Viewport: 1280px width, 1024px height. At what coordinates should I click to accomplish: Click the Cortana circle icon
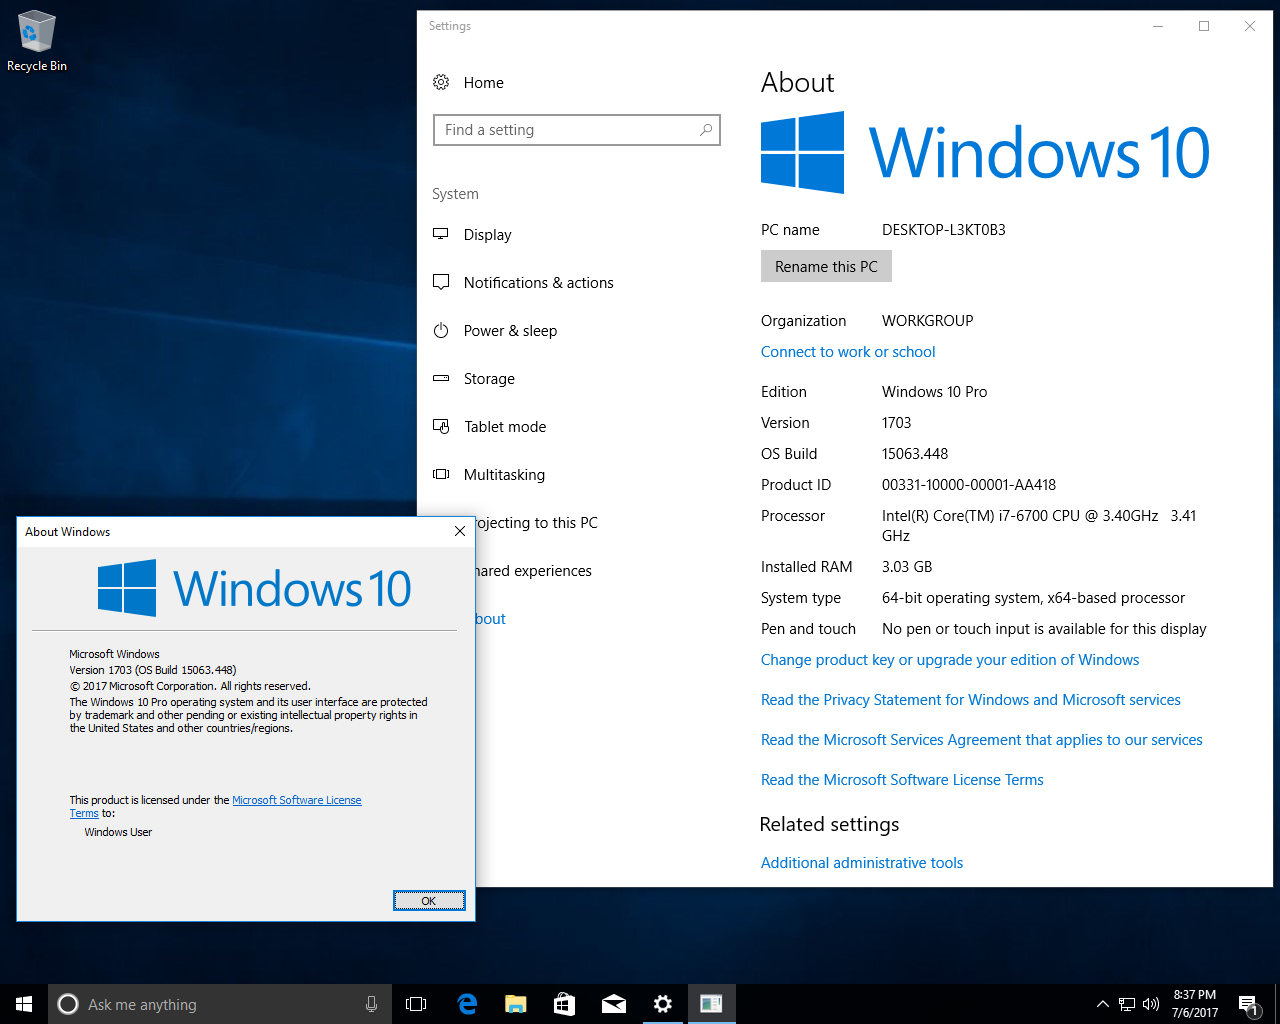[68, 1004]
